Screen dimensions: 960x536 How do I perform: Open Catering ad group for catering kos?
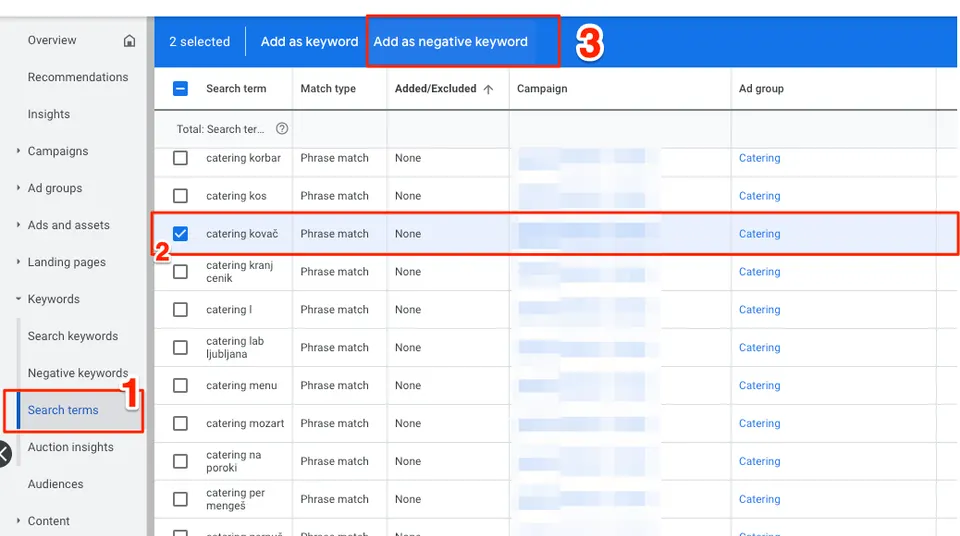pyautogui.click(x=759, y=196)
